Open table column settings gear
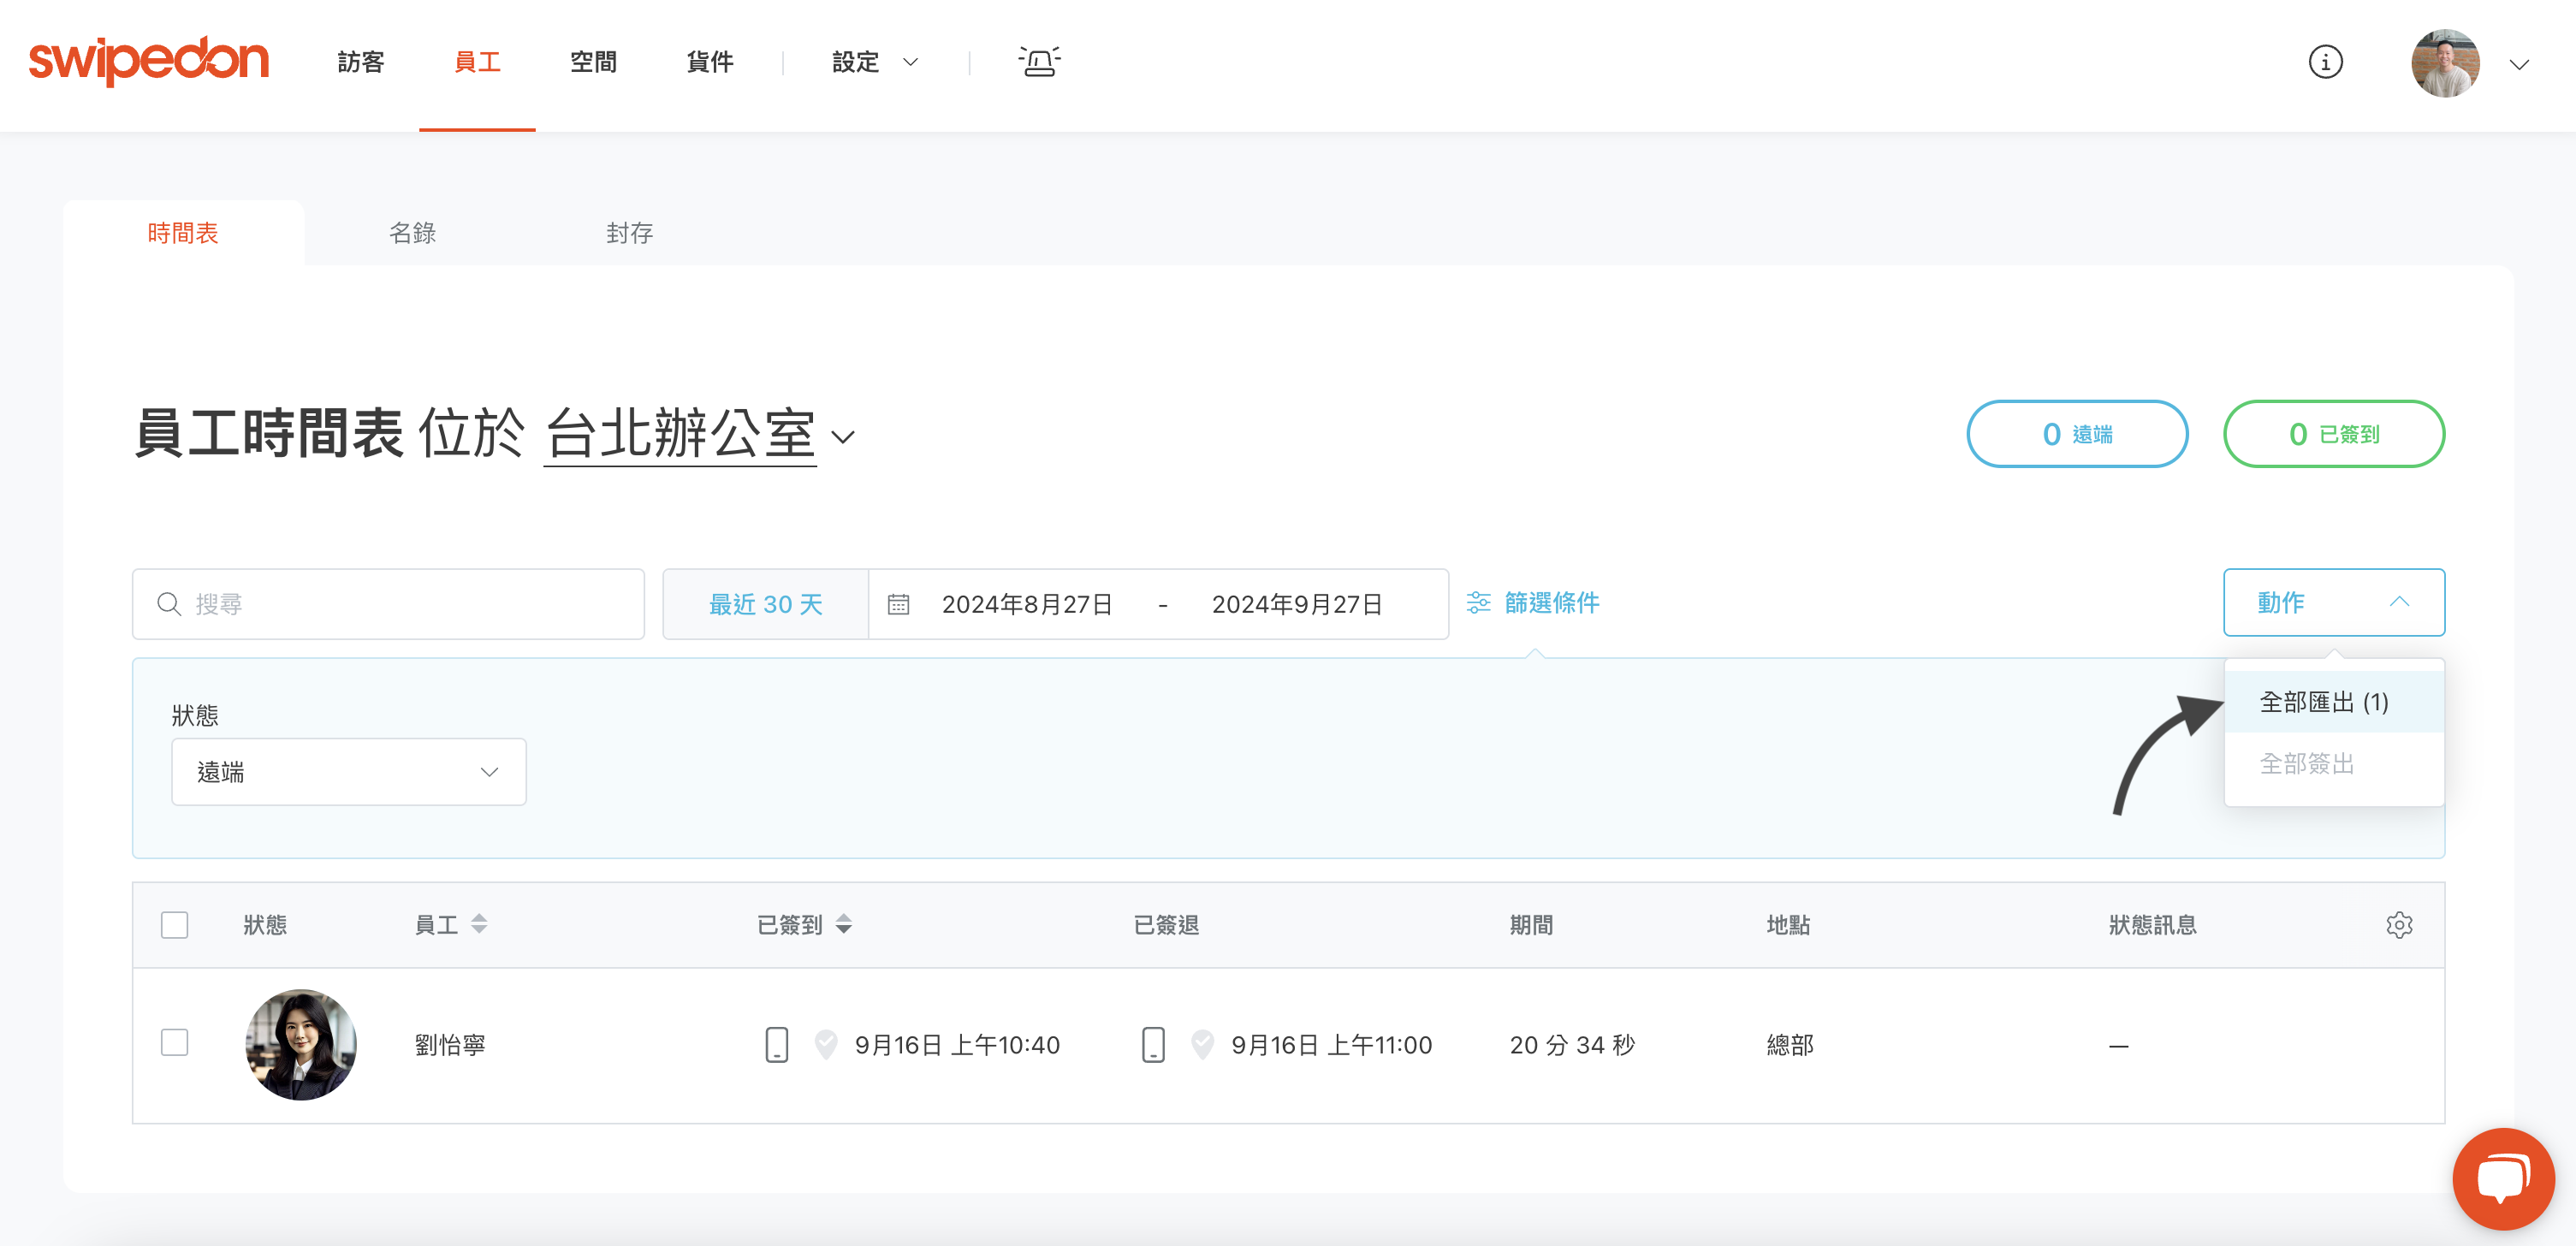 click(2399, 925)
